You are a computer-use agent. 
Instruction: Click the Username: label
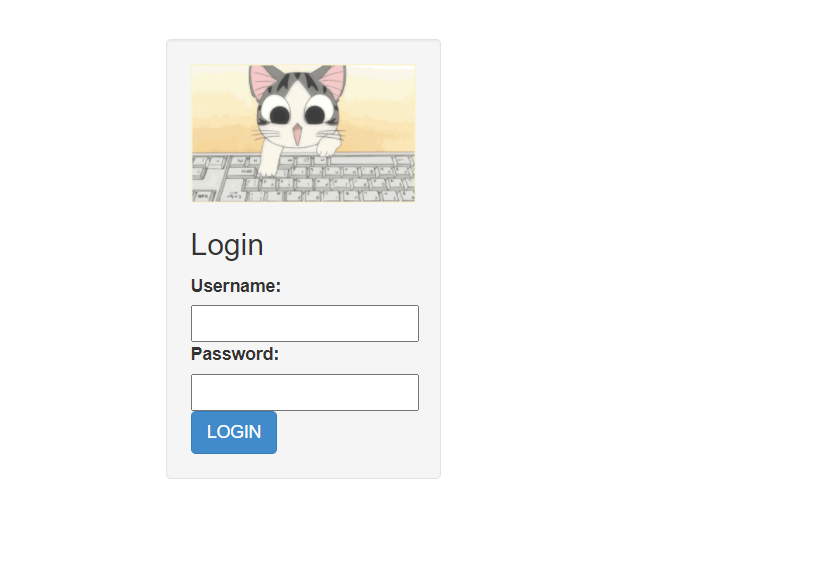point(236,286)
